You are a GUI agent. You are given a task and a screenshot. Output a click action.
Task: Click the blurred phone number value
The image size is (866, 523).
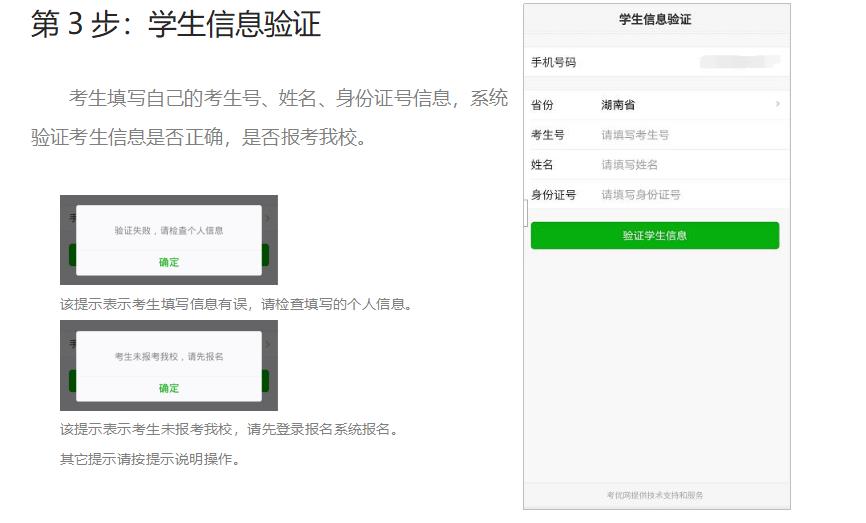[x=739, y=62]
